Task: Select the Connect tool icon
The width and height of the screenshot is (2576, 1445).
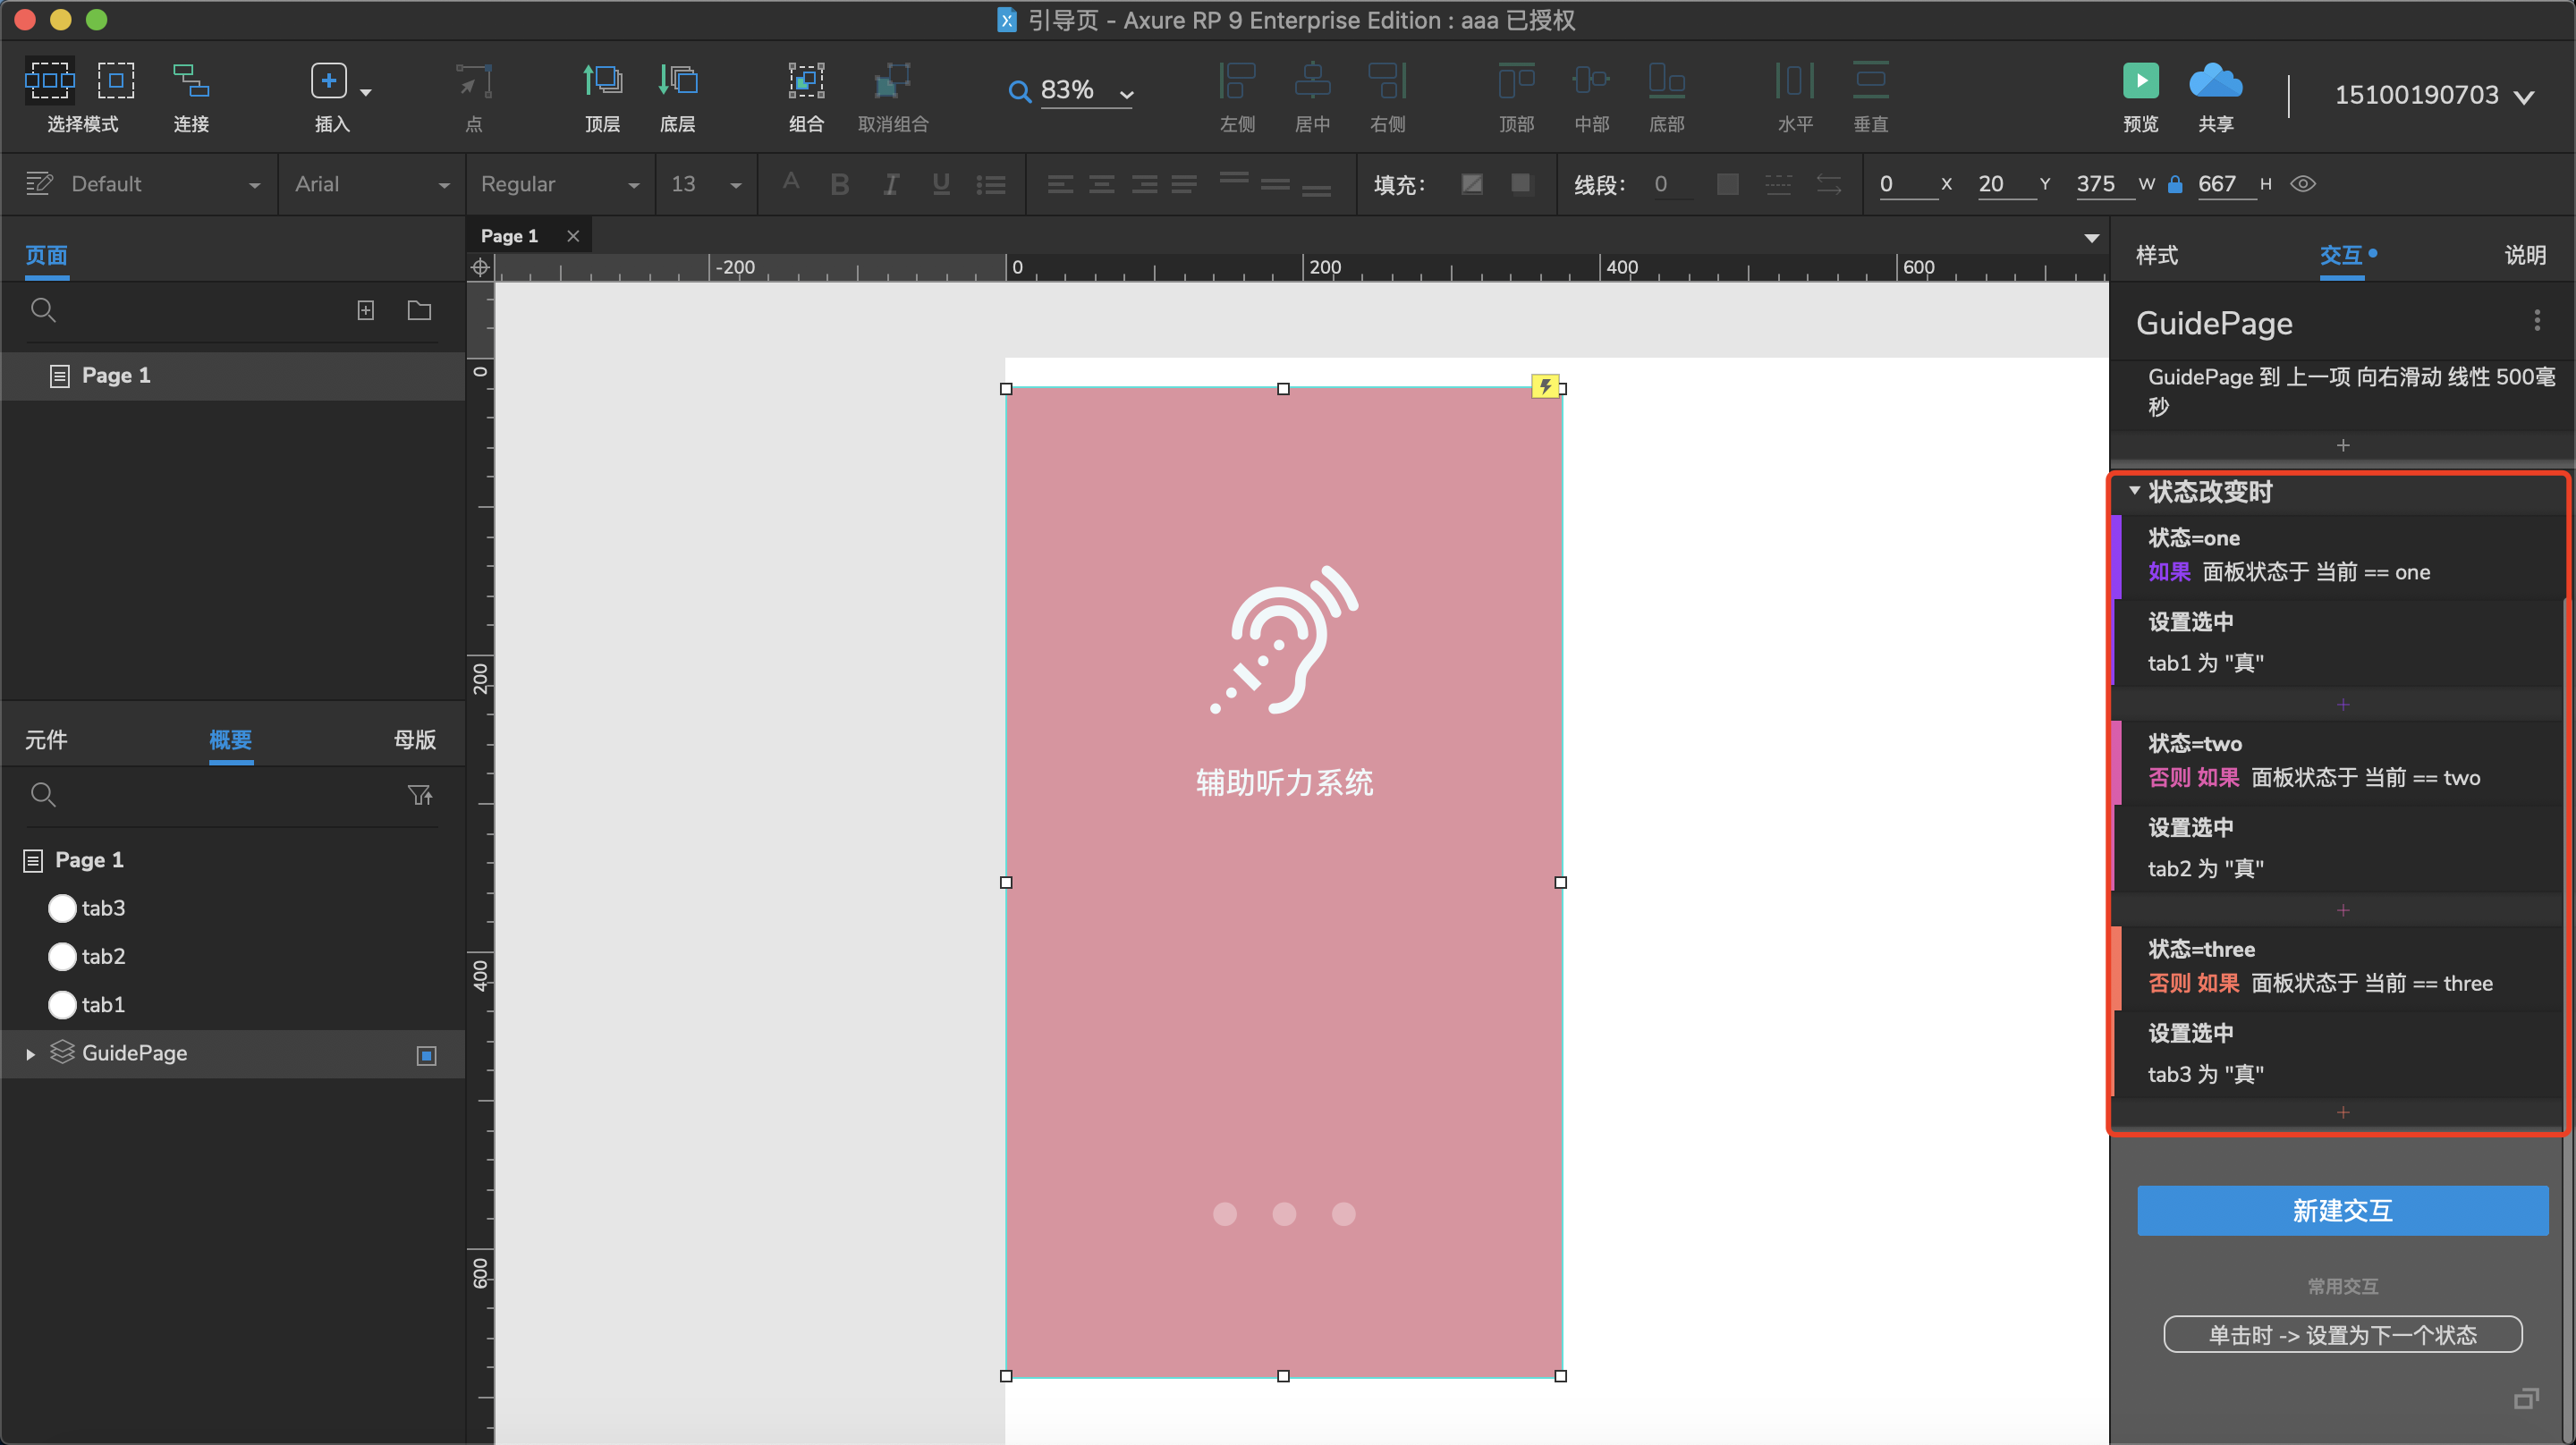Action: click(x=190, y=81)
